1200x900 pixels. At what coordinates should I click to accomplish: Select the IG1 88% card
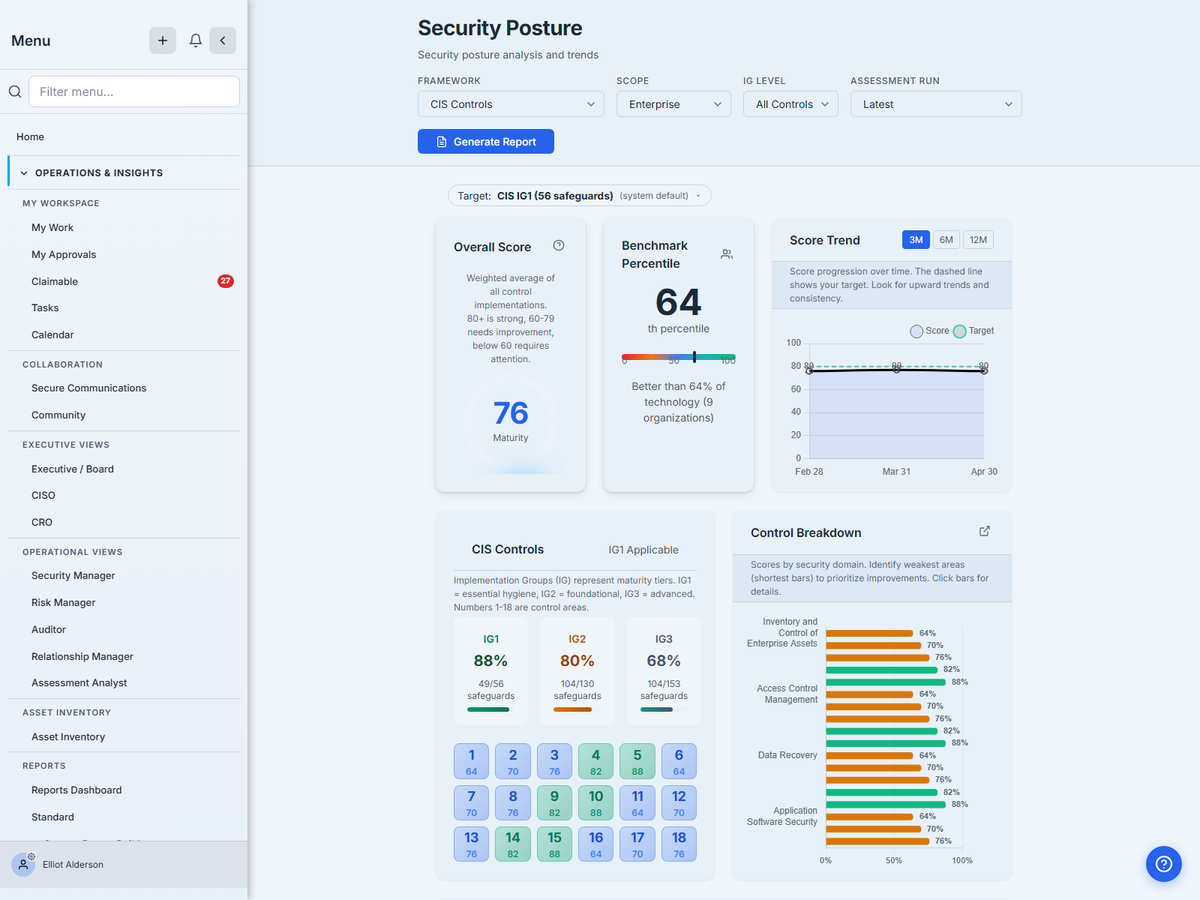[491, 671]
